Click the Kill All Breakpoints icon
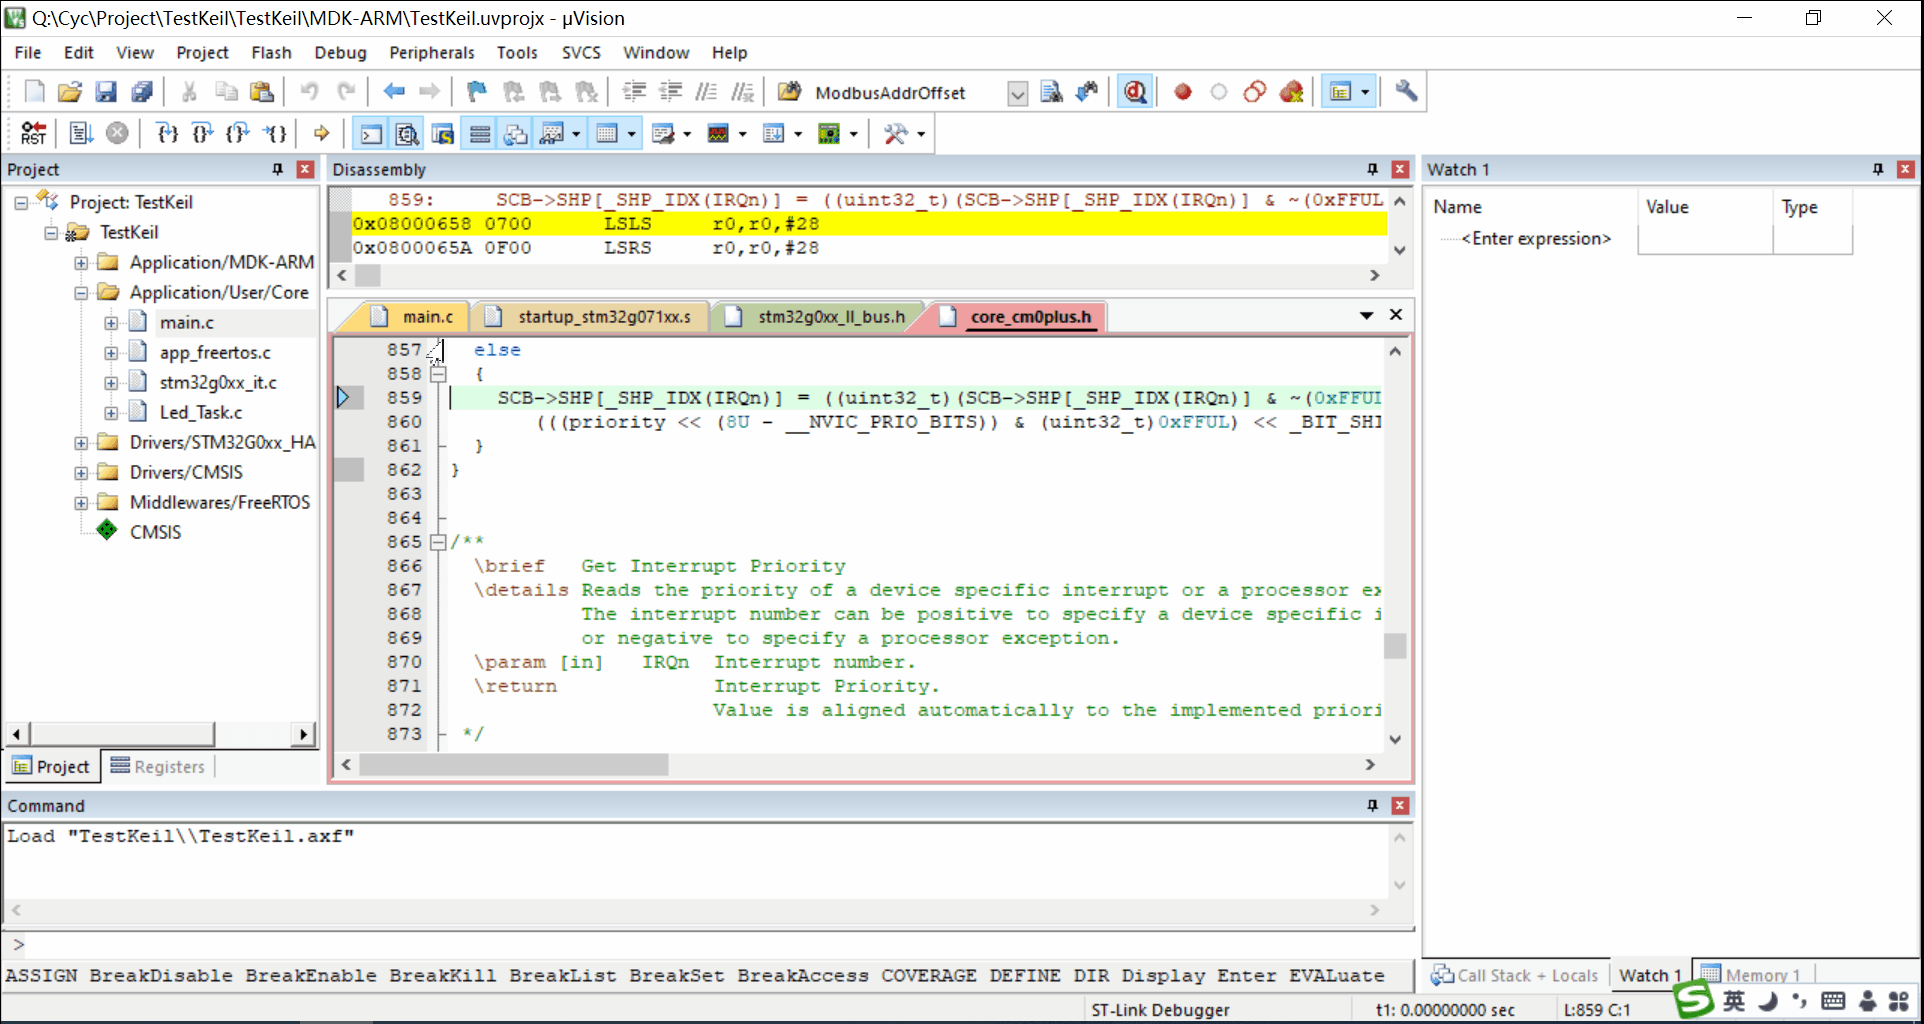The width and height of the screenshot is (1924, 1024). 1291,92
